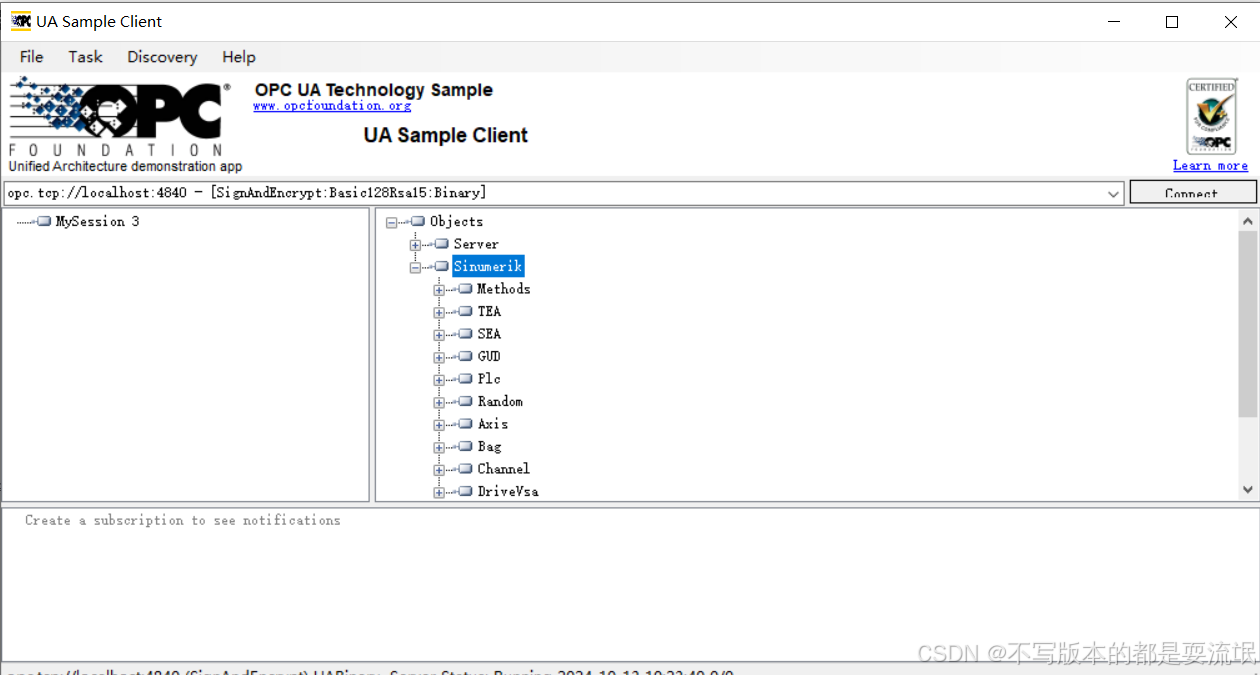Click the Connect button
Viewport: 1260px width, 675px height.
coord(1193,192)
